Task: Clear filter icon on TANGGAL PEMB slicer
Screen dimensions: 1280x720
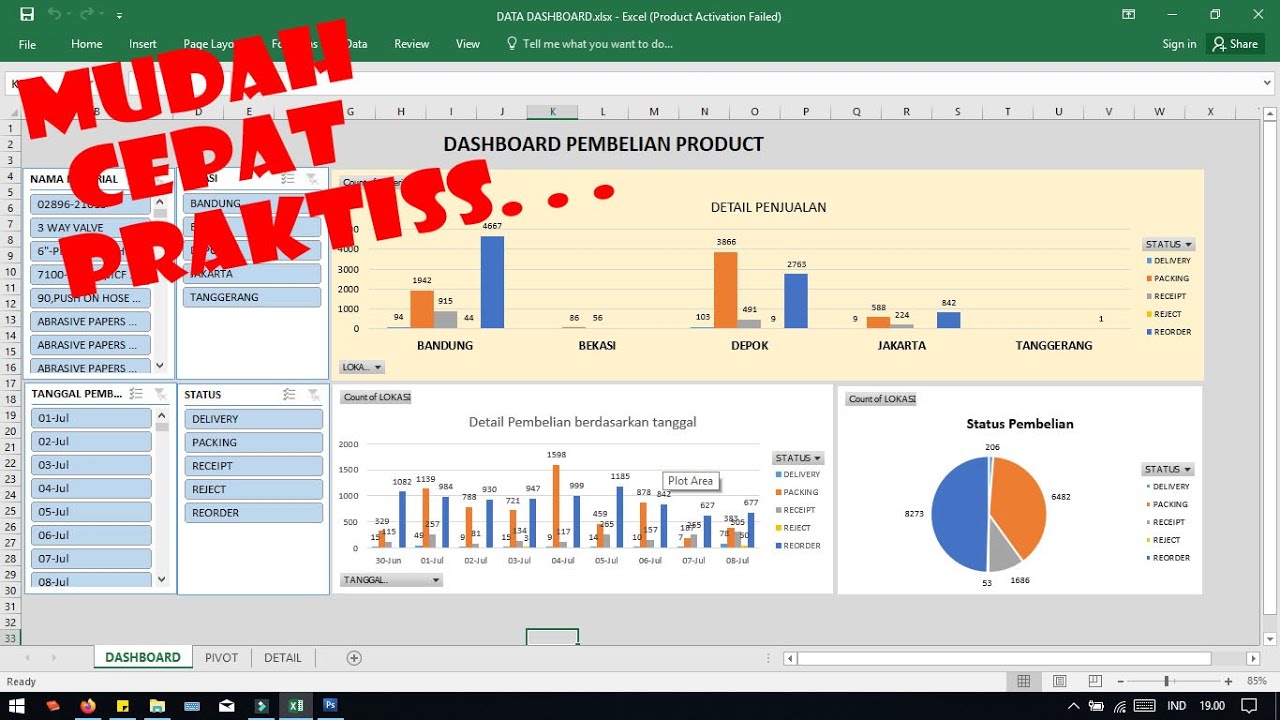Action: pos(160,394)
